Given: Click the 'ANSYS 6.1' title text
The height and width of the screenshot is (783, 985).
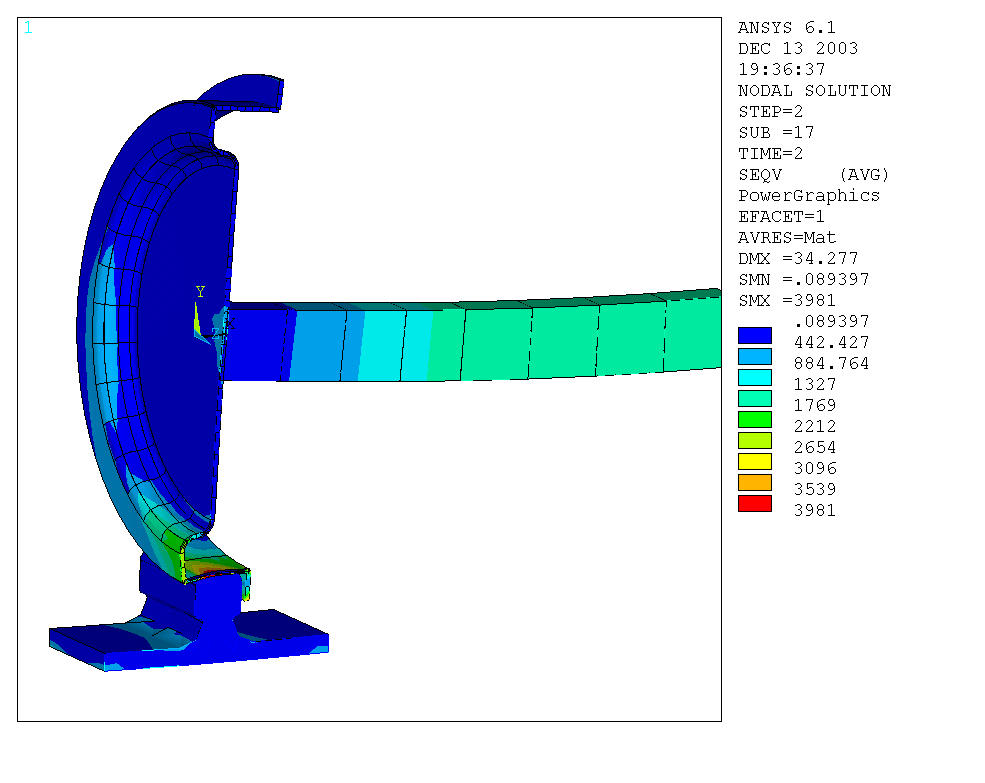Looking at the screenshot, I should point(786,28).
